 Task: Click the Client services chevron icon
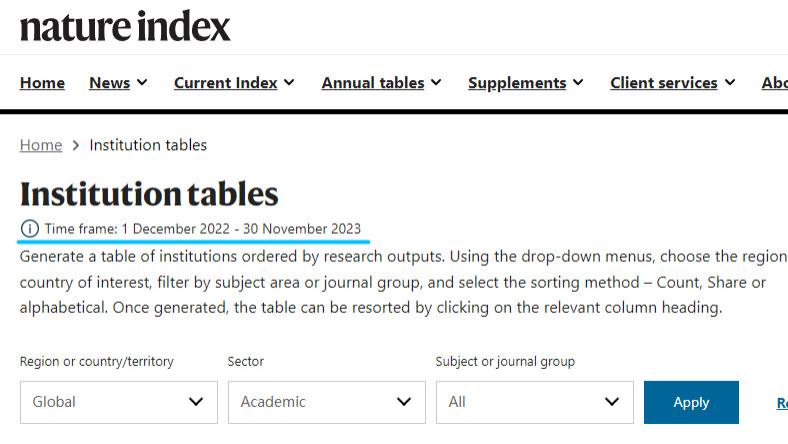730,82
